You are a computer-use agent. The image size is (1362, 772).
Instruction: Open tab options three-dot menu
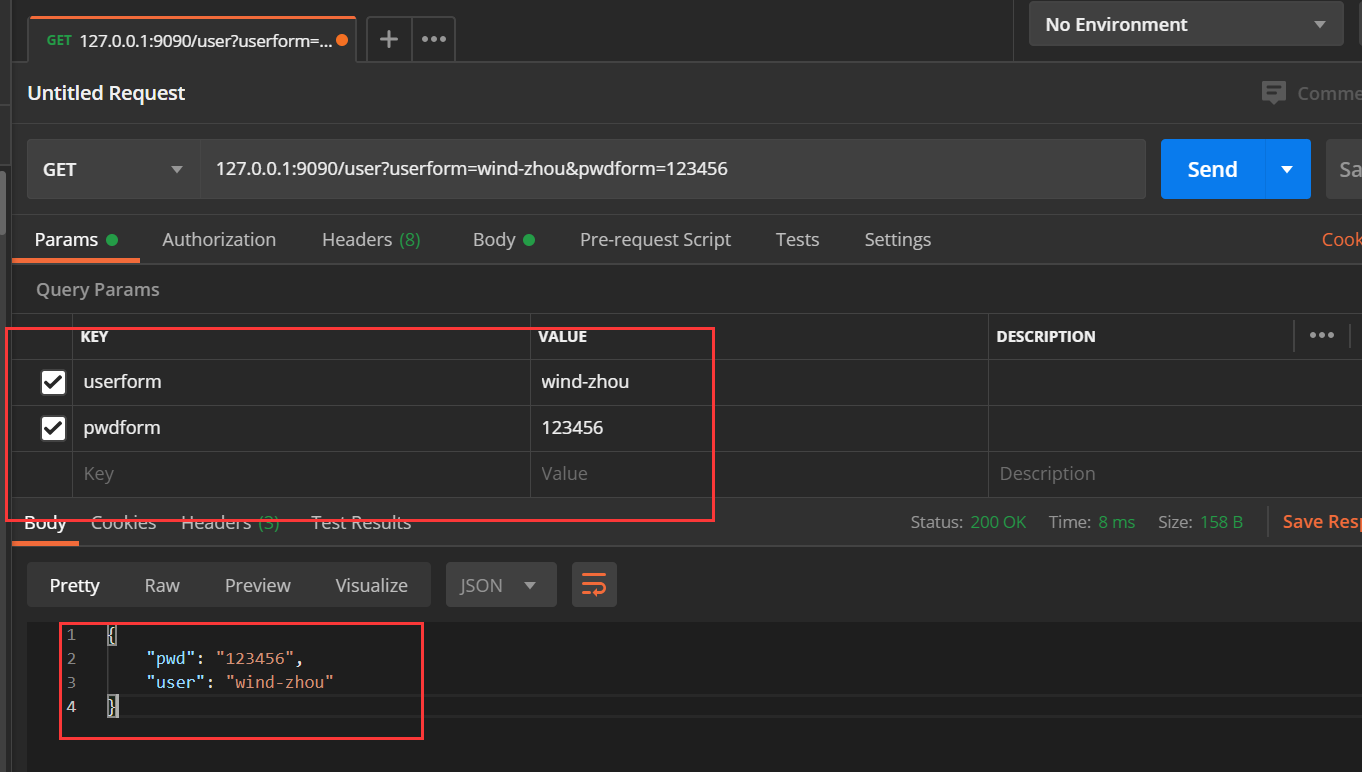pos(433,40)
